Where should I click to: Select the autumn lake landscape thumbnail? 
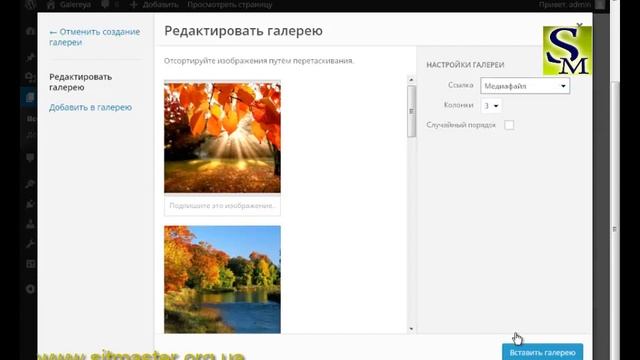click(222, 279)
